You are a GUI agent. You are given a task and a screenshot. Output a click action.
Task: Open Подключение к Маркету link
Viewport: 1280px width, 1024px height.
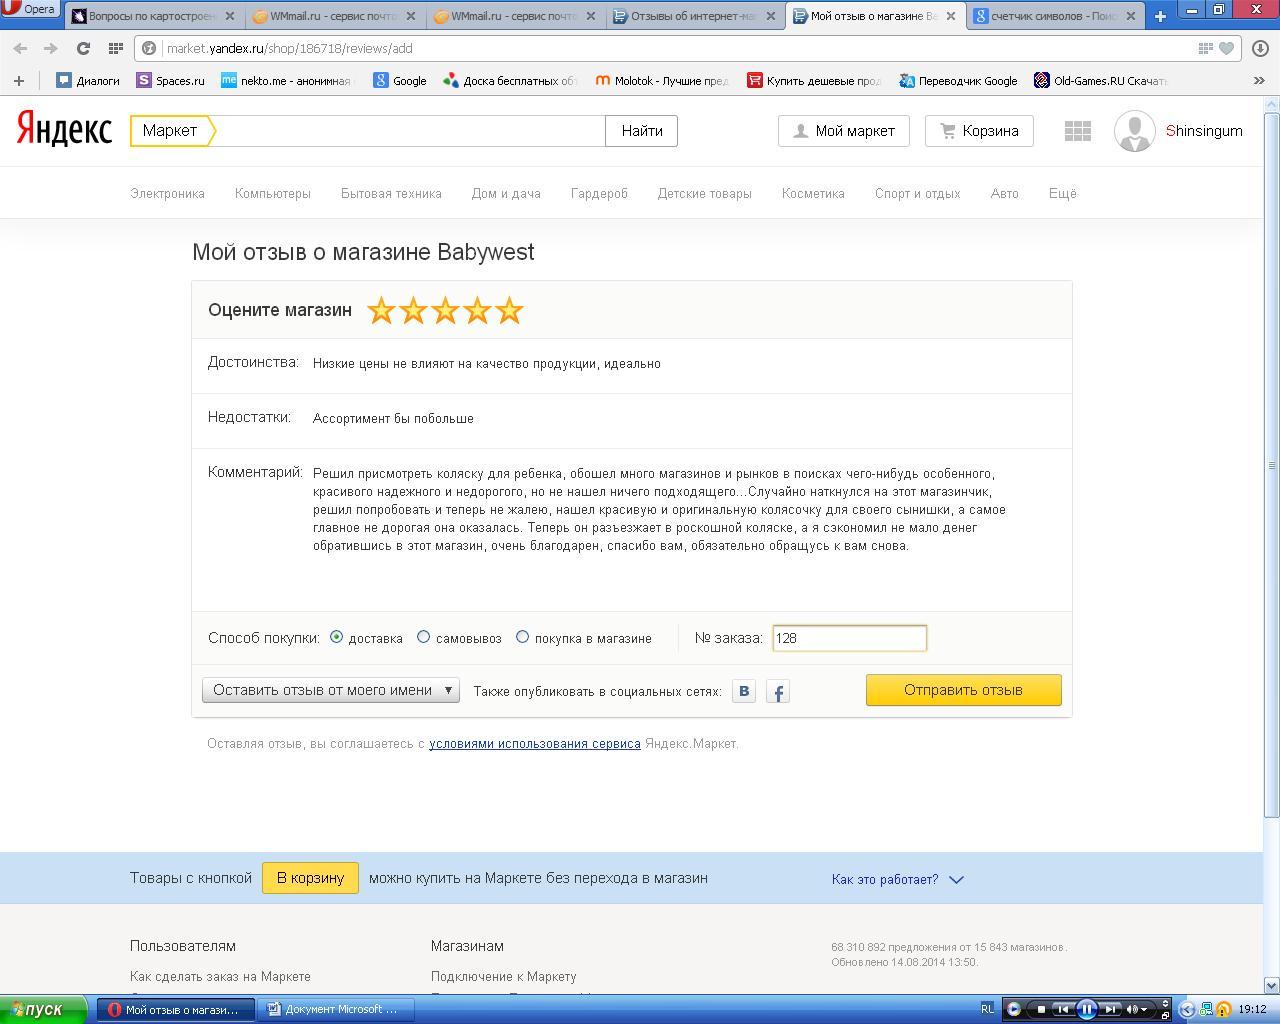coord(504,977)
